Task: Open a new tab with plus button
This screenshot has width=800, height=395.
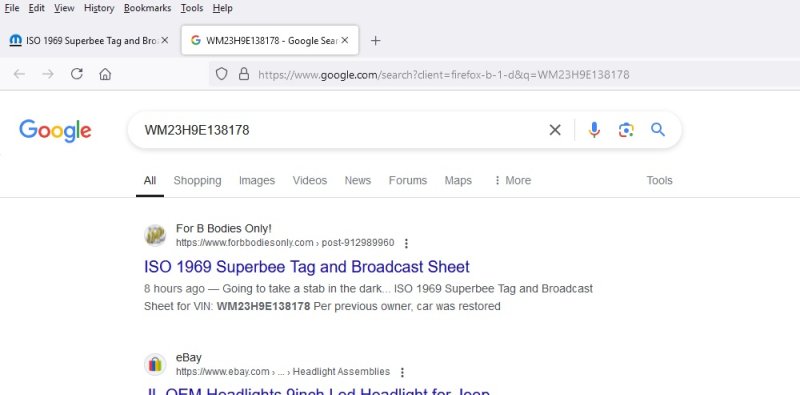Action: pyautogui.click(x=376, y=41)
